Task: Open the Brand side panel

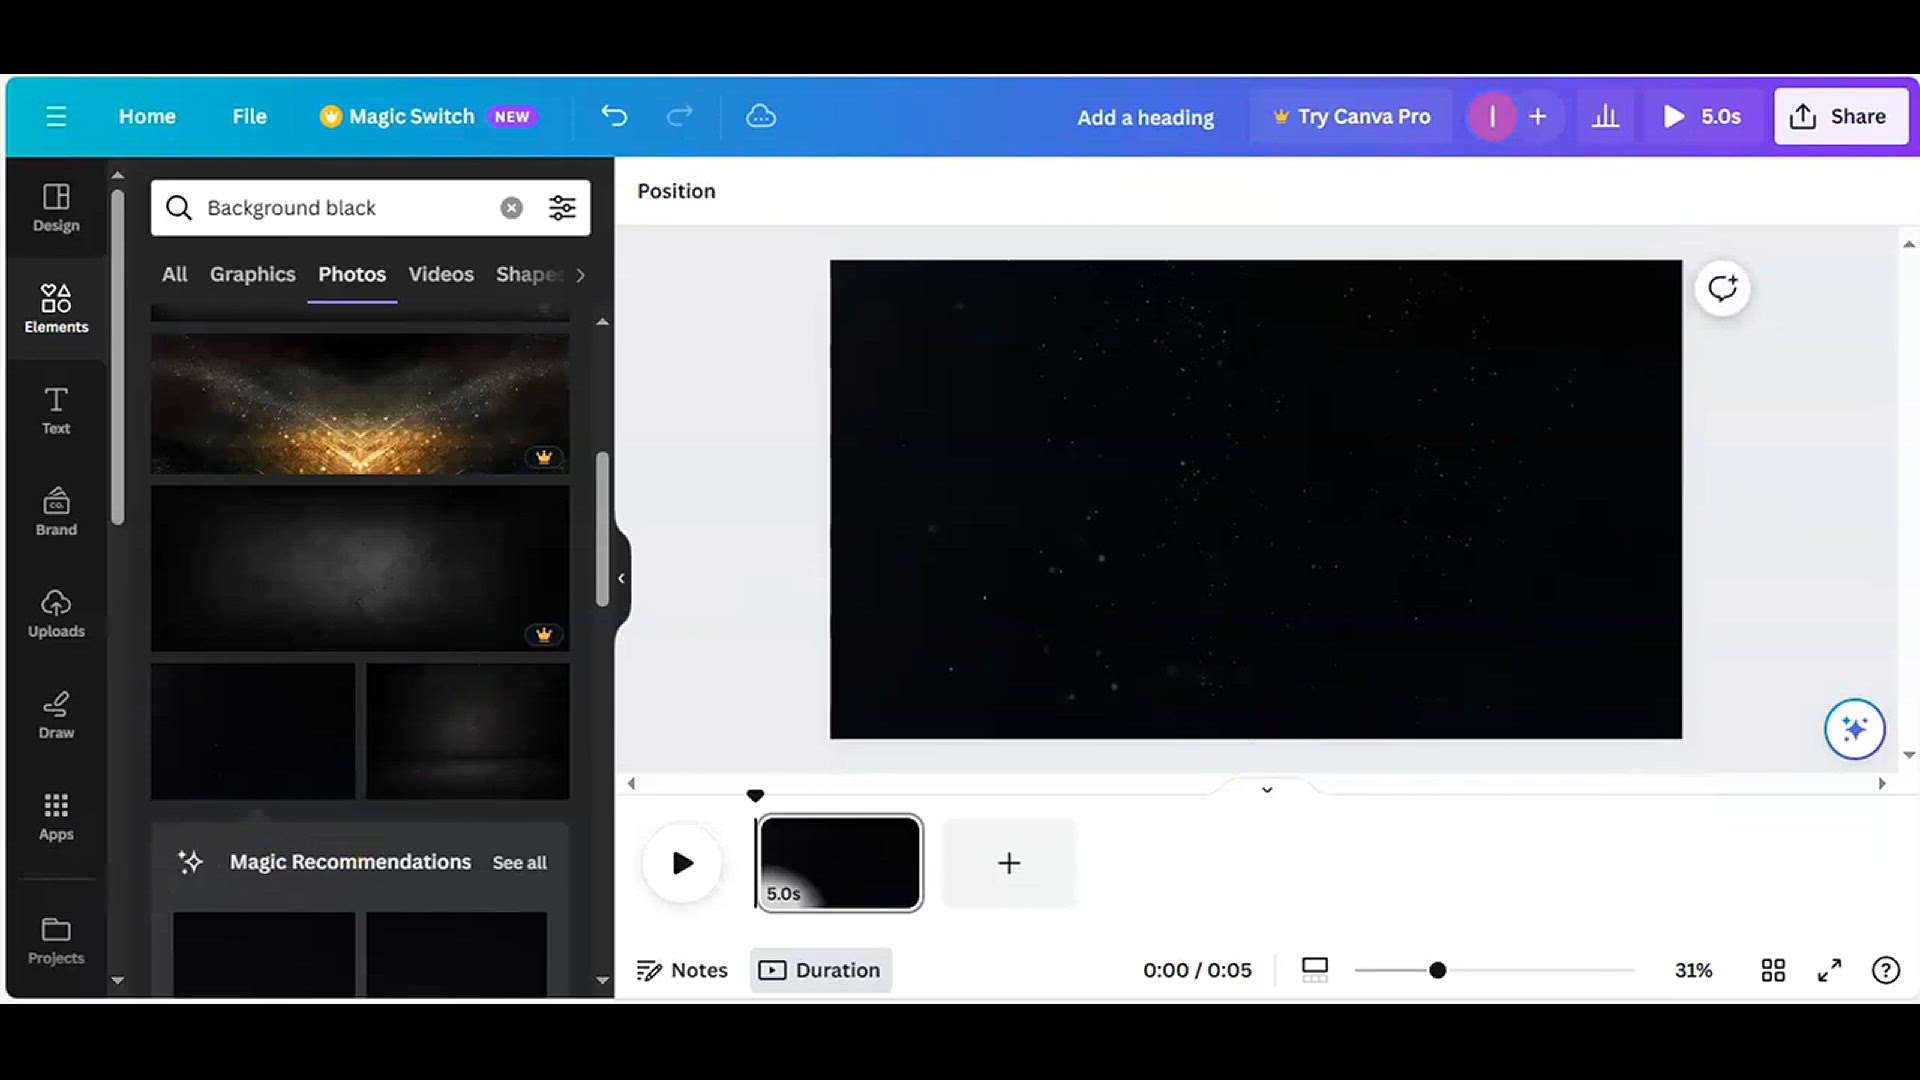Action: point(56,511)
